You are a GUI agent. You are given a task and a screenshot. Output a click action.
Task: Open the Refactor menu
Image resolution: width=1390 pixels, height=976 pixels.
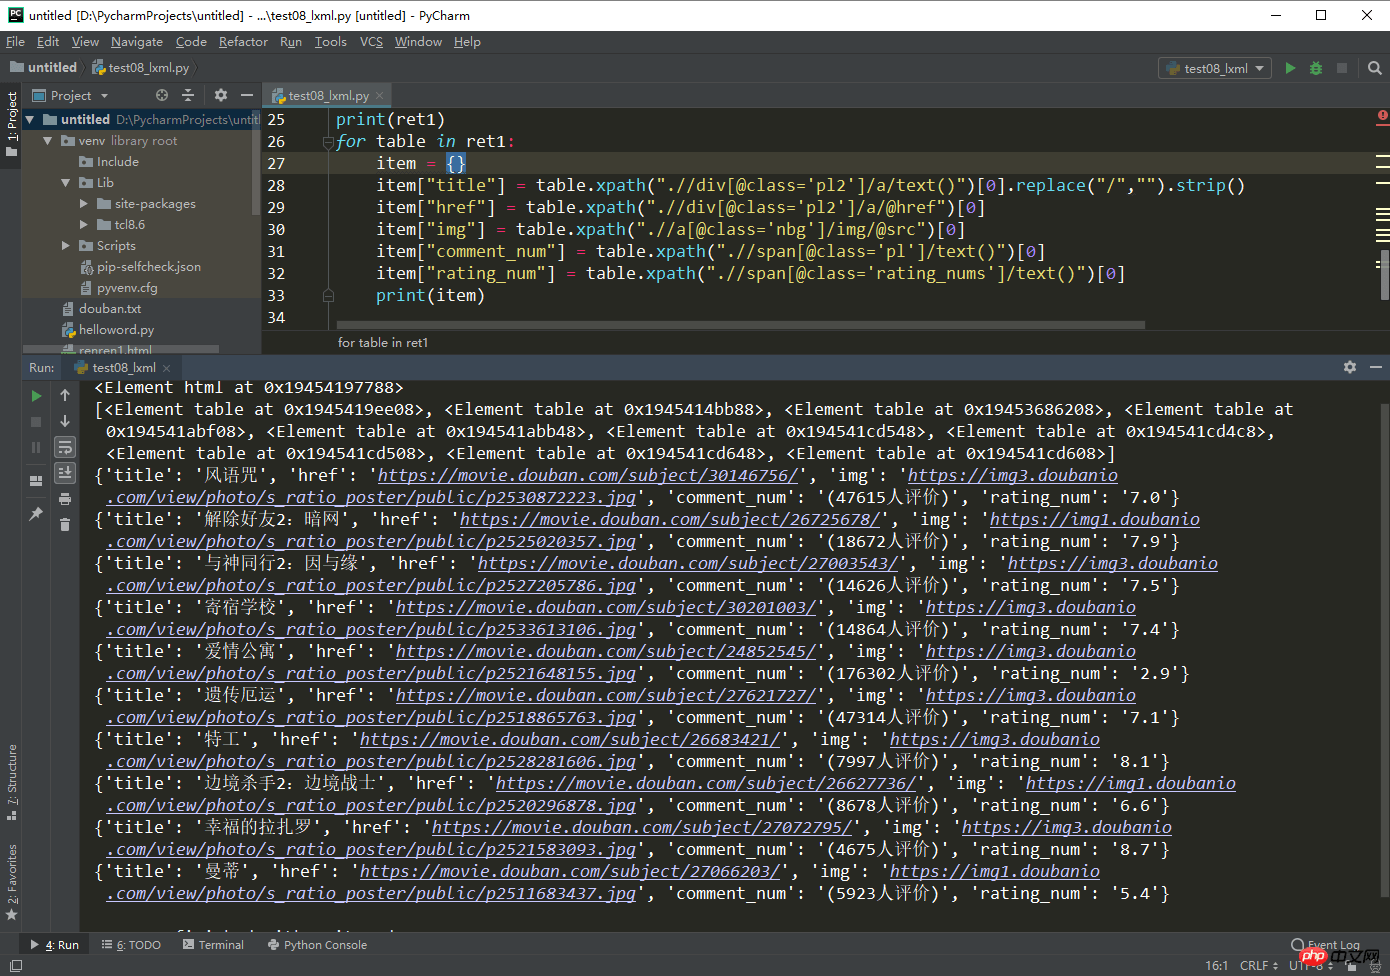tap(243, 41)
